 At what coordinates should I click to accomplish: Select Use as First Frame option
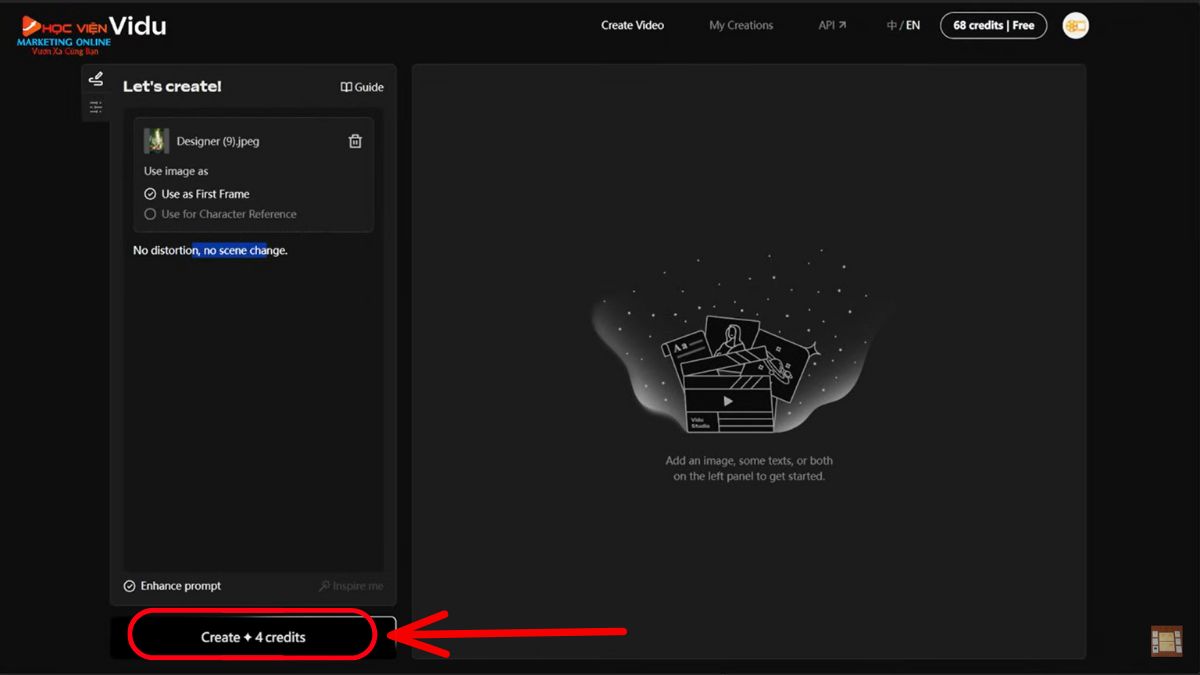(197, 194)
